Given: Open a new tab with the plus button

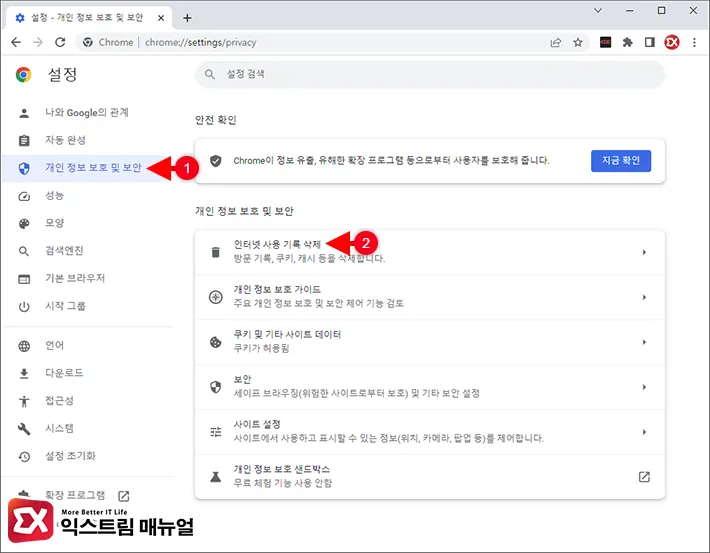Looking at the screenshot, I should 187,18.
